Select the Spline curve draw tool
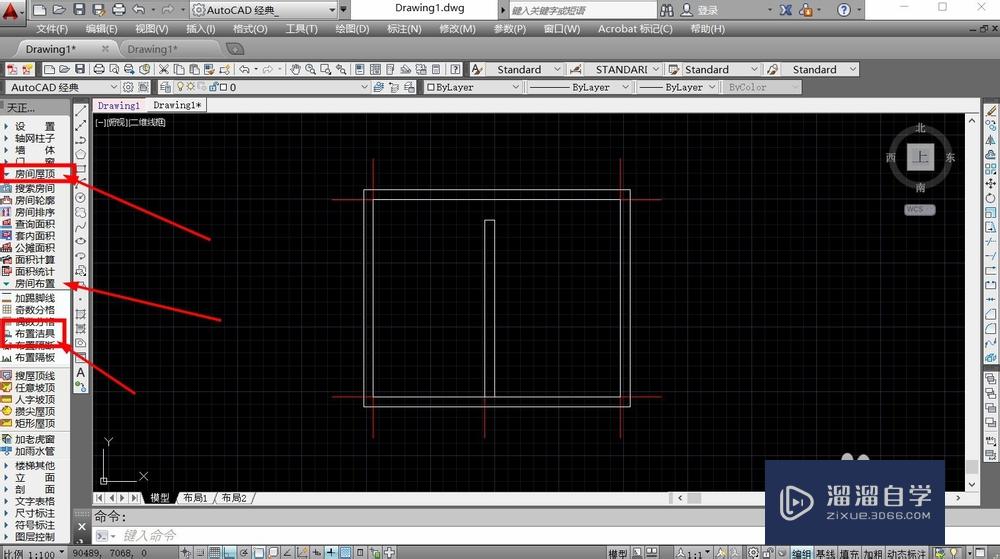The width and height of the screenshot is (1000, 559). pos(81,227)
